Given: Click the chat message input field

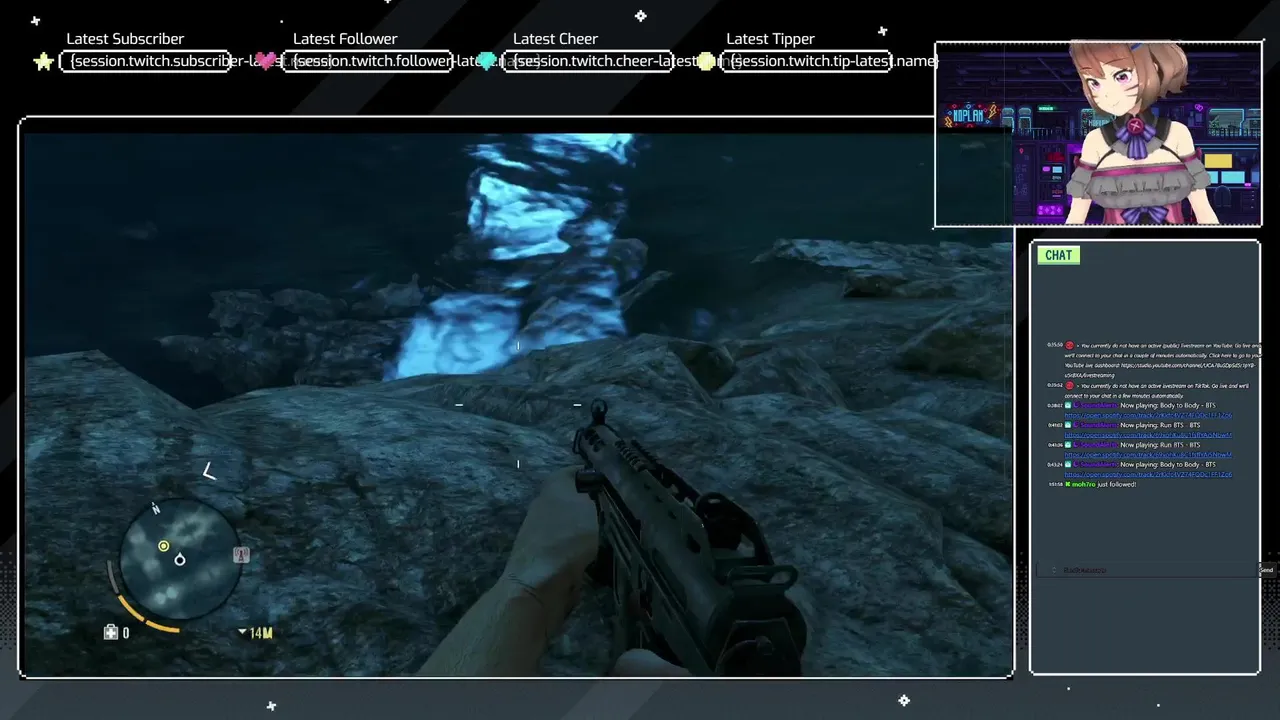Looking at the screenshot, I should 1147,569.
